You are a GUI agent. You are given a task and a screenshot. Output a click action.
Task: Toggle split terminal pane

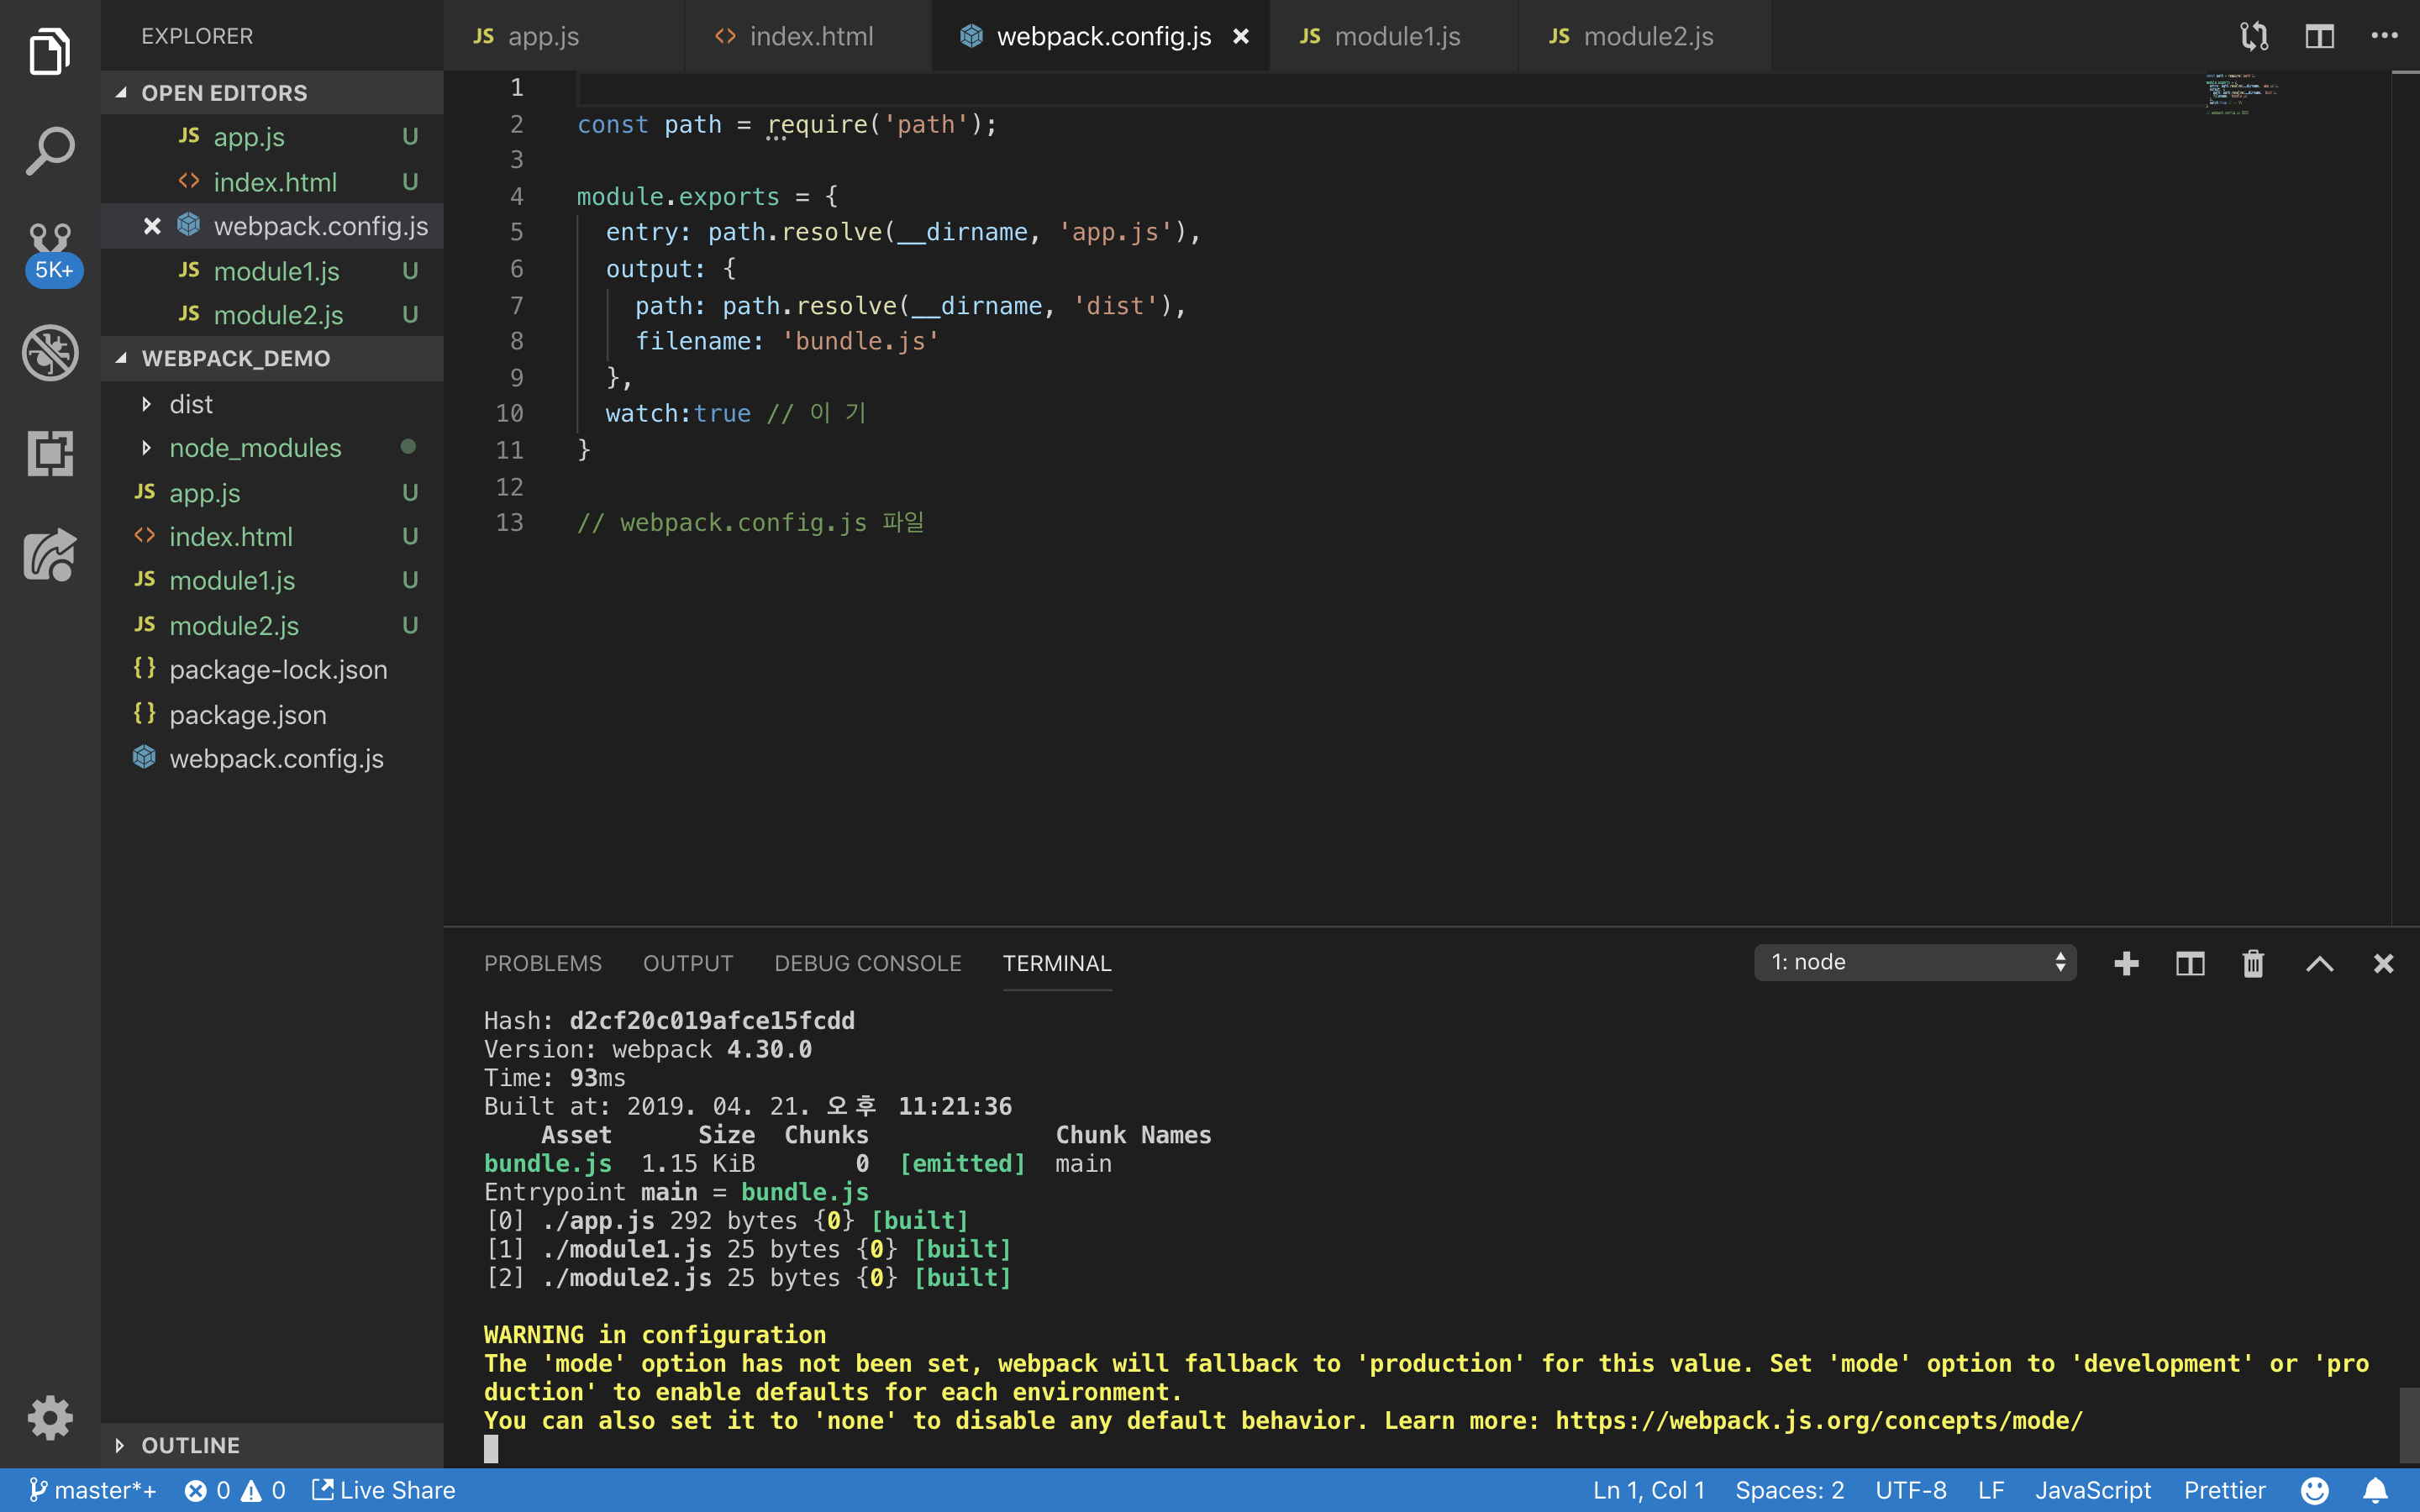pyautogui.click(x=2189, y=963)
